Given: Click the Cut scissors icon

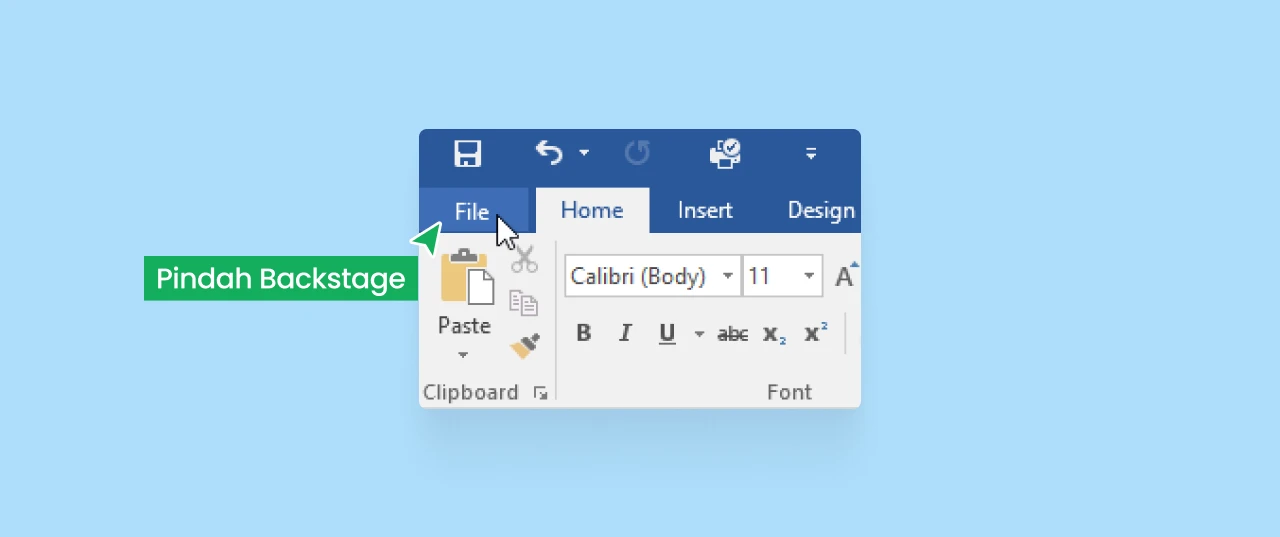Looking at the screenshot, I should click(524, 259).
